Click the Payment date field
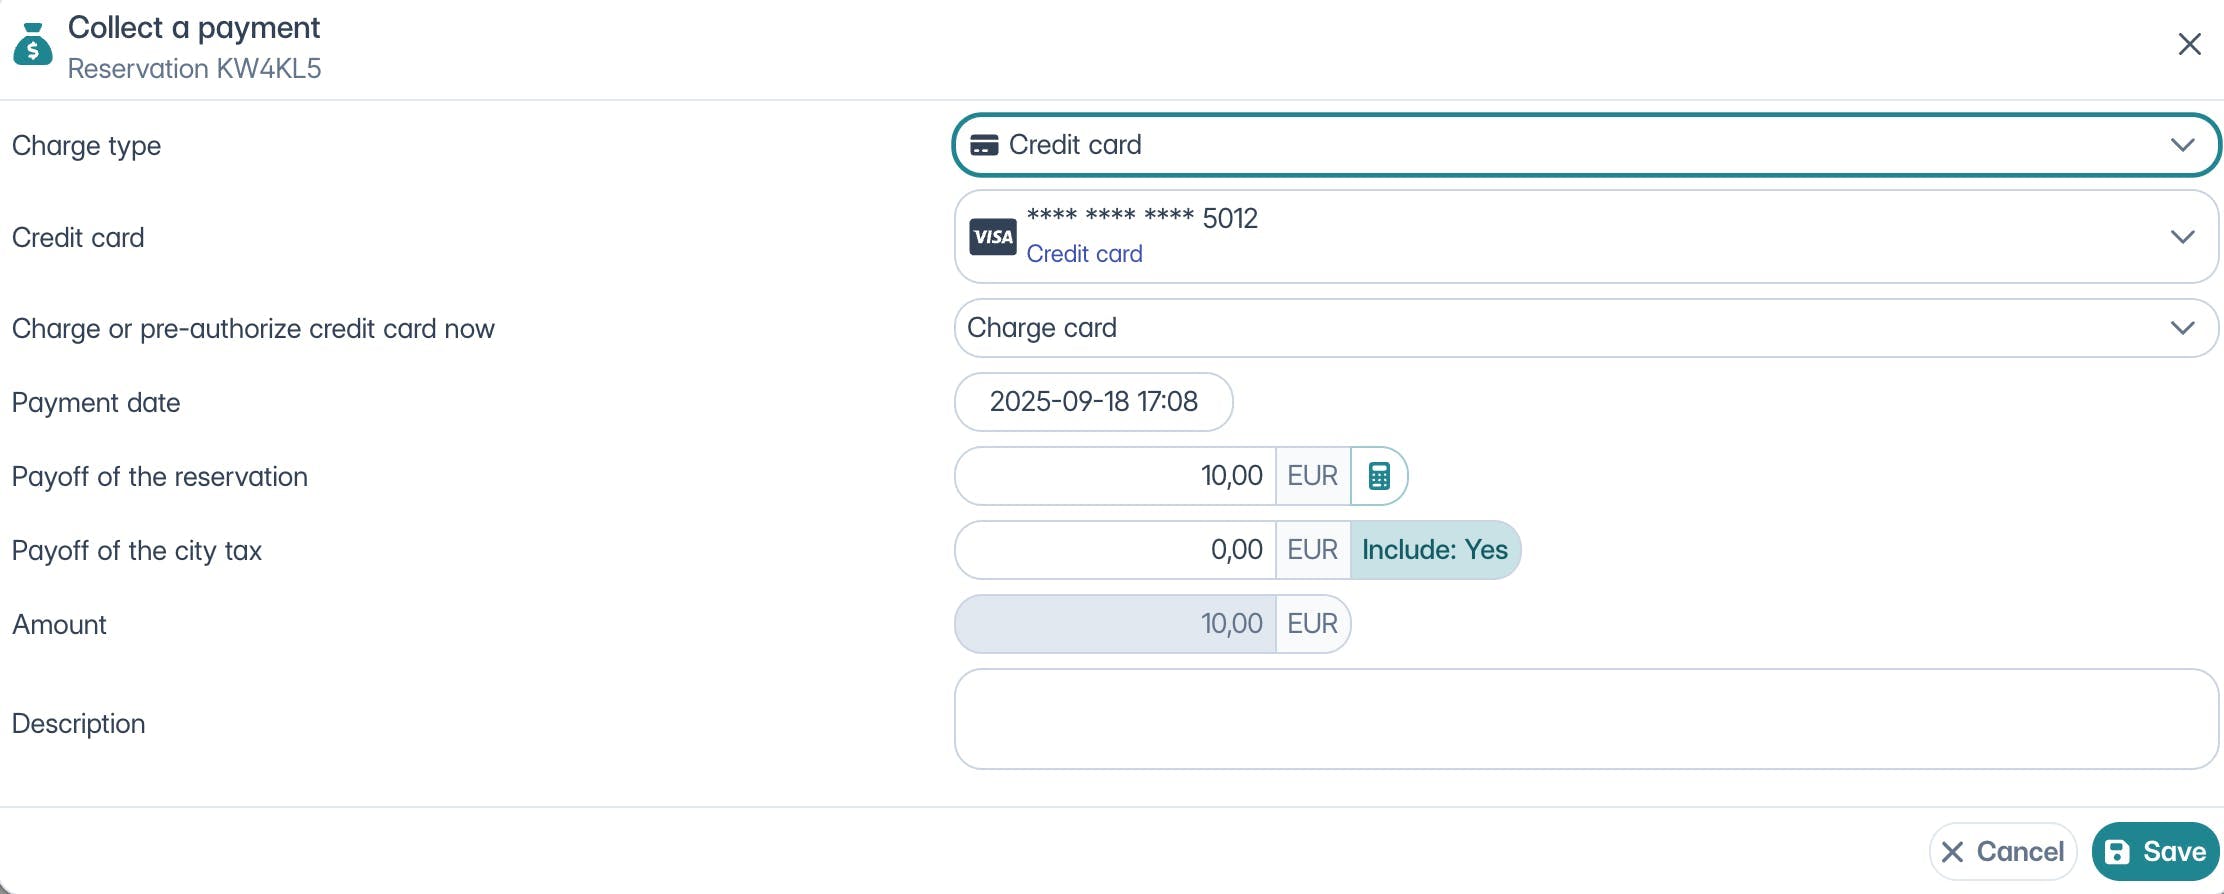This screenshot has height=894, width=2224. 1093,402
